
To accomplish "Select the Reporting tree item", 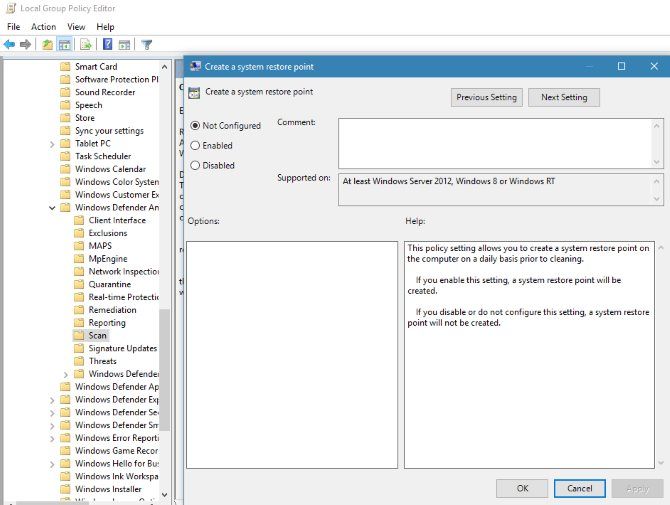I will coord(107,323).
